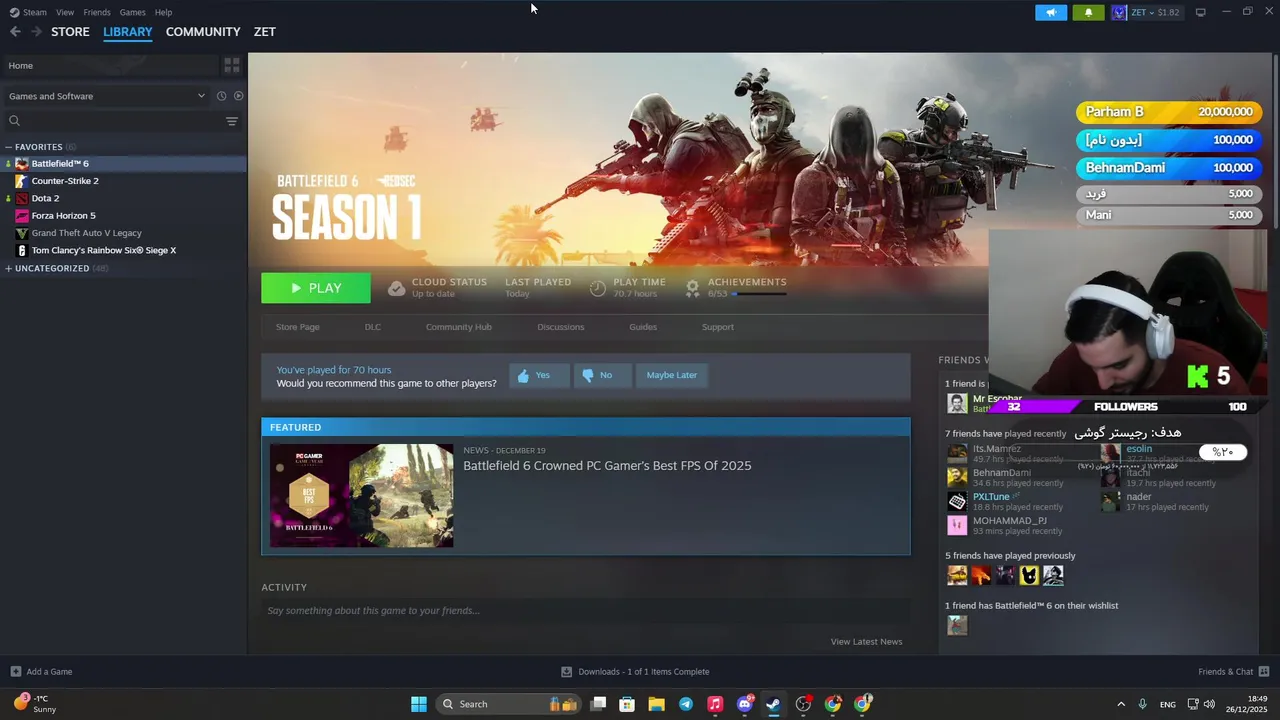Open the View menu
Image resolution: width=1280 pixels, height=720 pixels.
pyautogui.click(x=65, y=12)
